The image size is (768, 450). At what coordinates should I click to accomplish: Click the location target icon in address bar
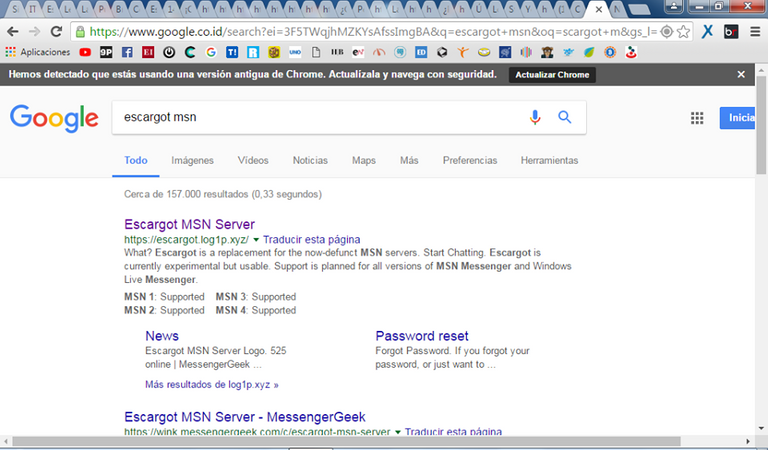pyautogui.click(x=667, y=32)
